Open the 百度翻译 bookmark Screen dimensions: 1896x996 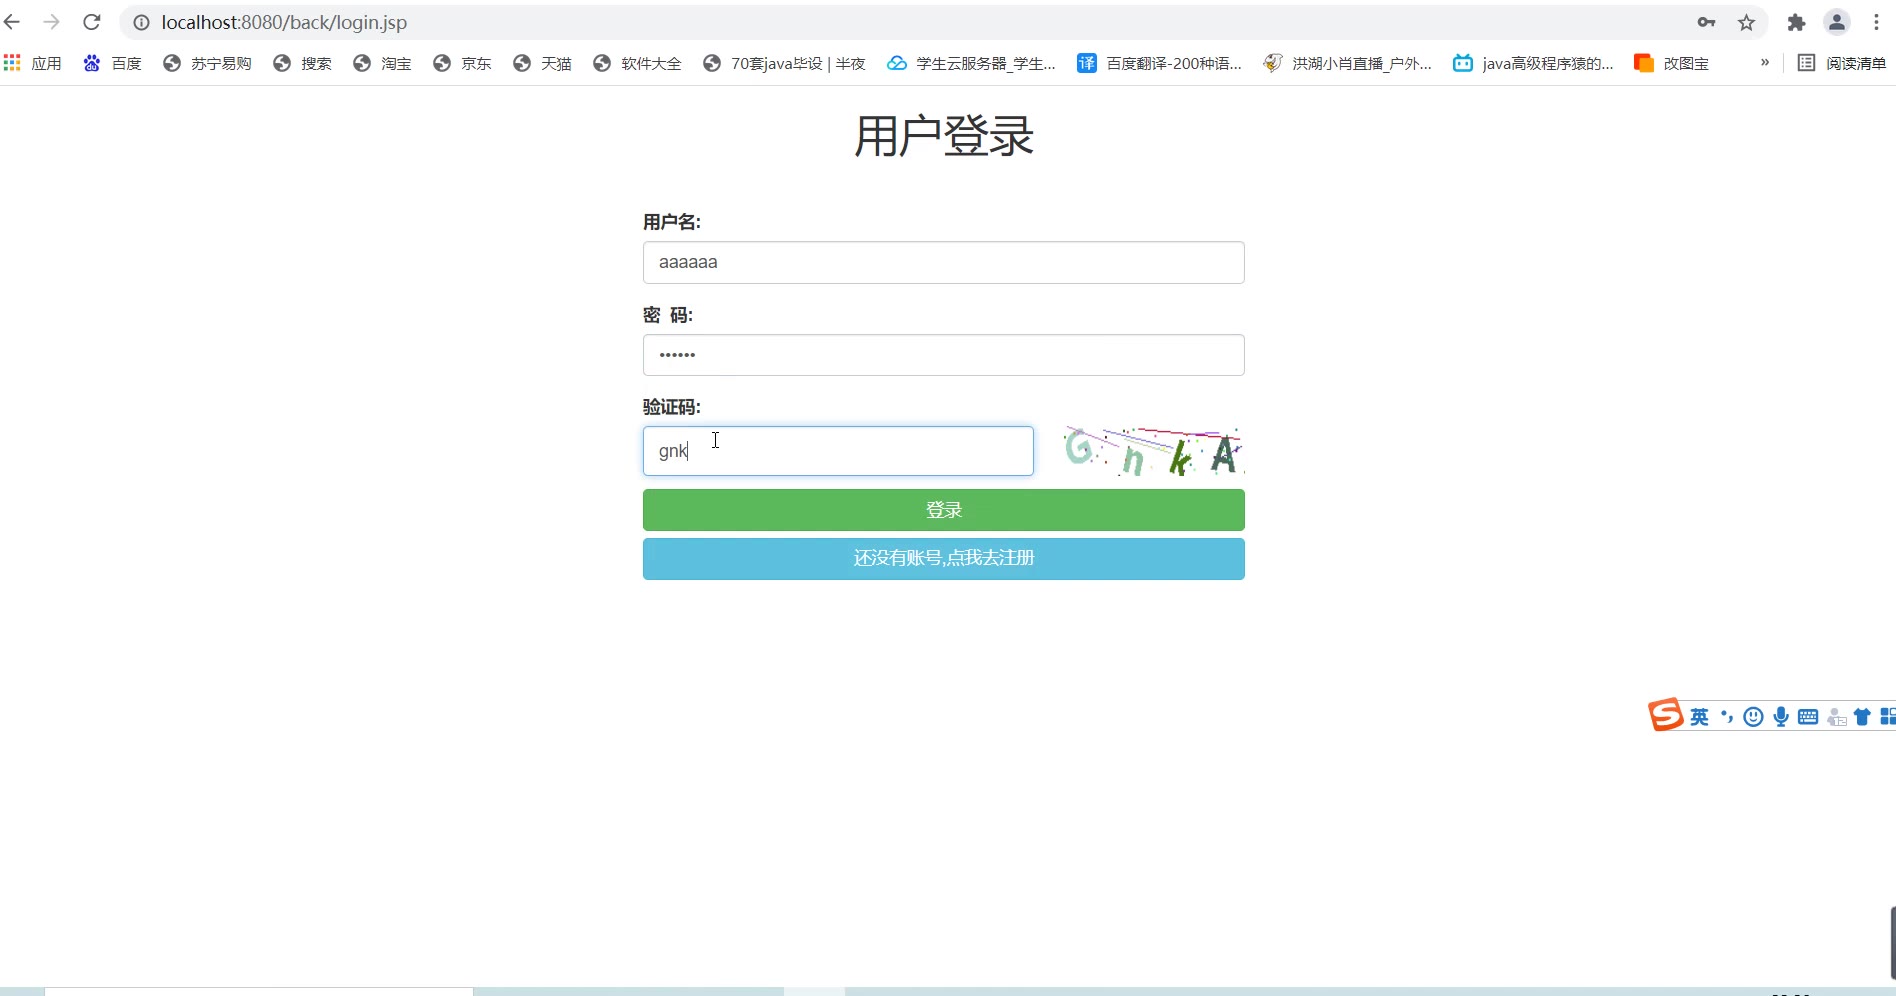[x=1159, y=63]
